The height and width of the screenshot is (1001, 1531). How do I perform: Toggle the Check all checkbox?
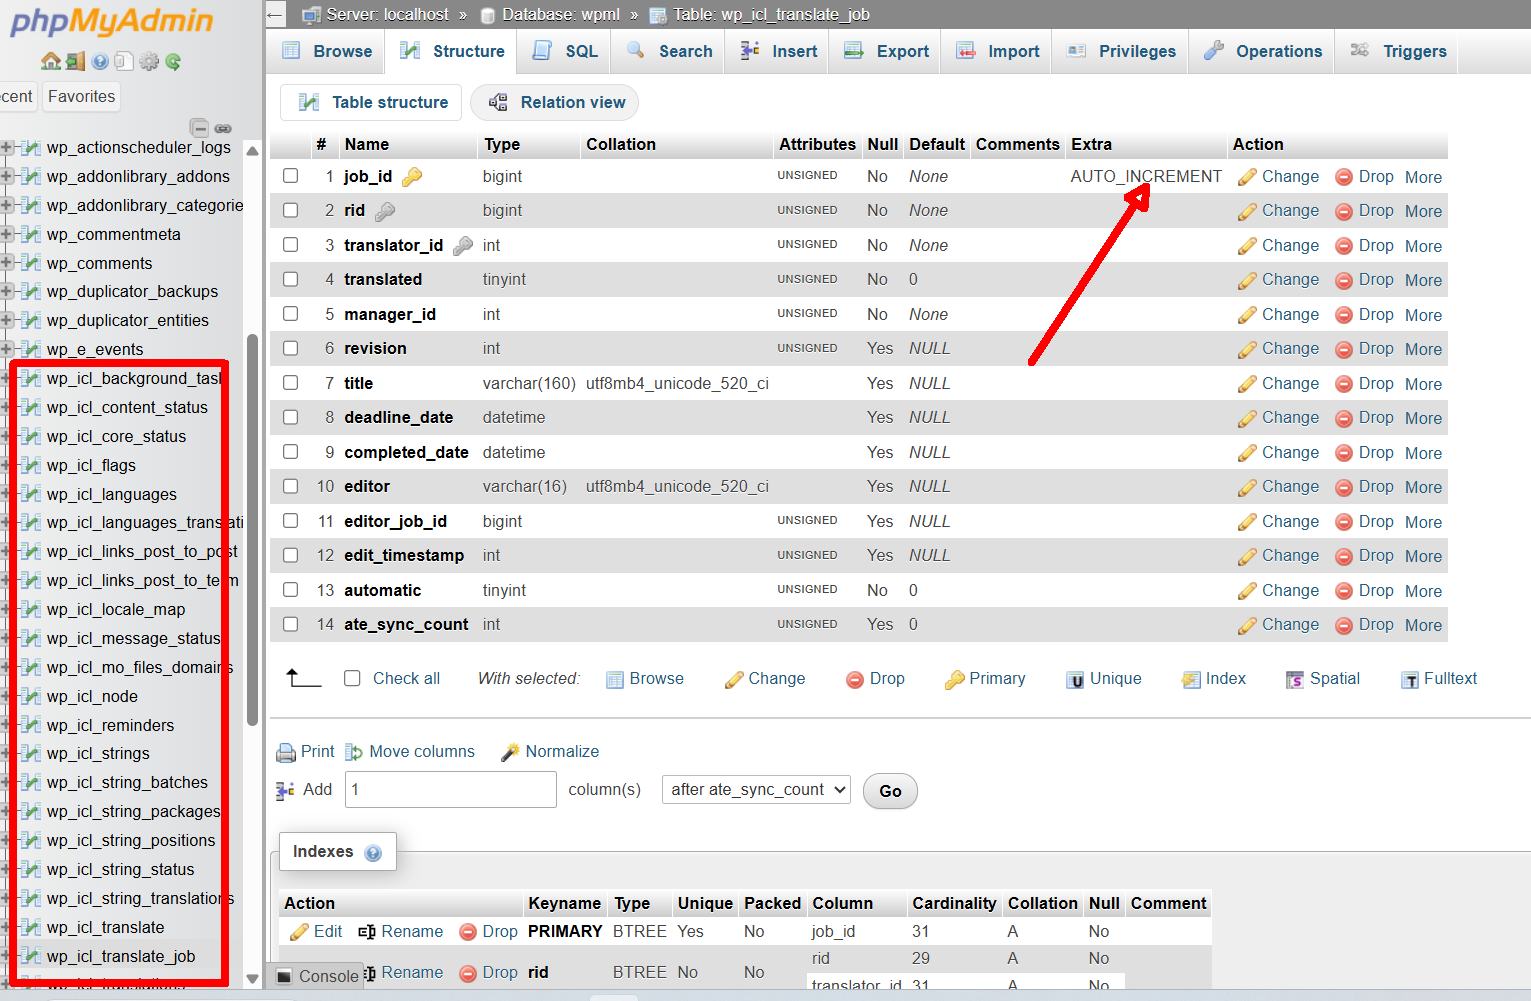[x=352, y=678]
